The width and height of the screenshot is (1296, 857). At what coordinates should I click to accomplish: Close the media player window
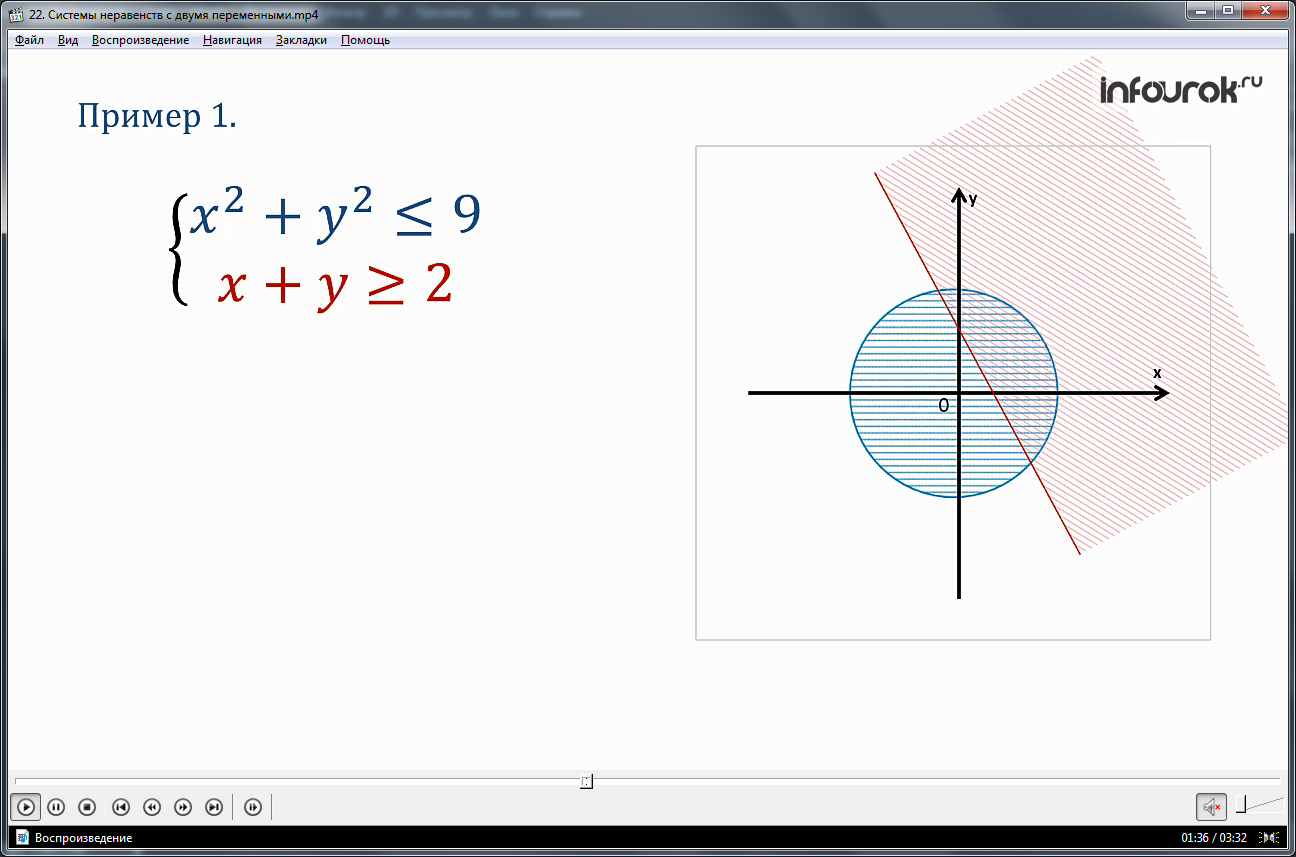click(1265, 10)
